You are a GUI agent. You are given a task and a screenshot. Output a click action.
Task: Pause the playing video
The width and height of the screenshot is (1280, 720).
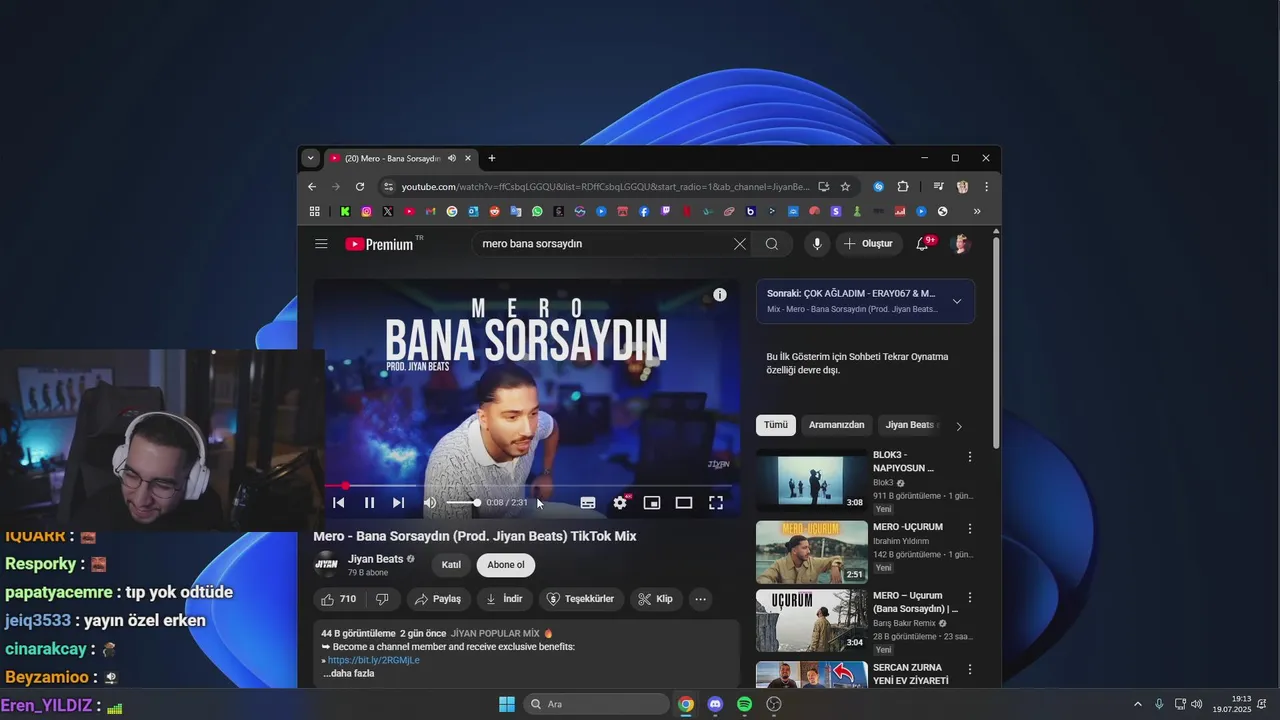[x=369, y=503]
